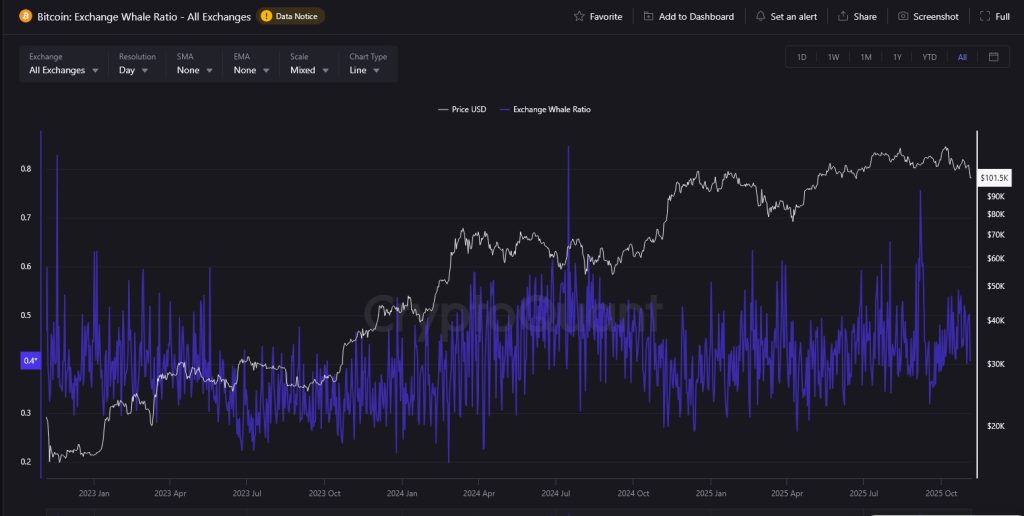Screen dimensions: 1024x516
Task: Switch to the YTD time range
Action: (929, 57)
